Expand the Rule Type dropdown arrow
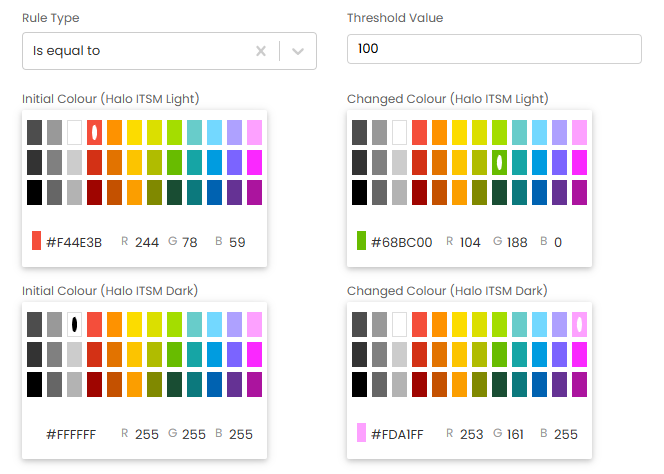 [x=298, y=51]
